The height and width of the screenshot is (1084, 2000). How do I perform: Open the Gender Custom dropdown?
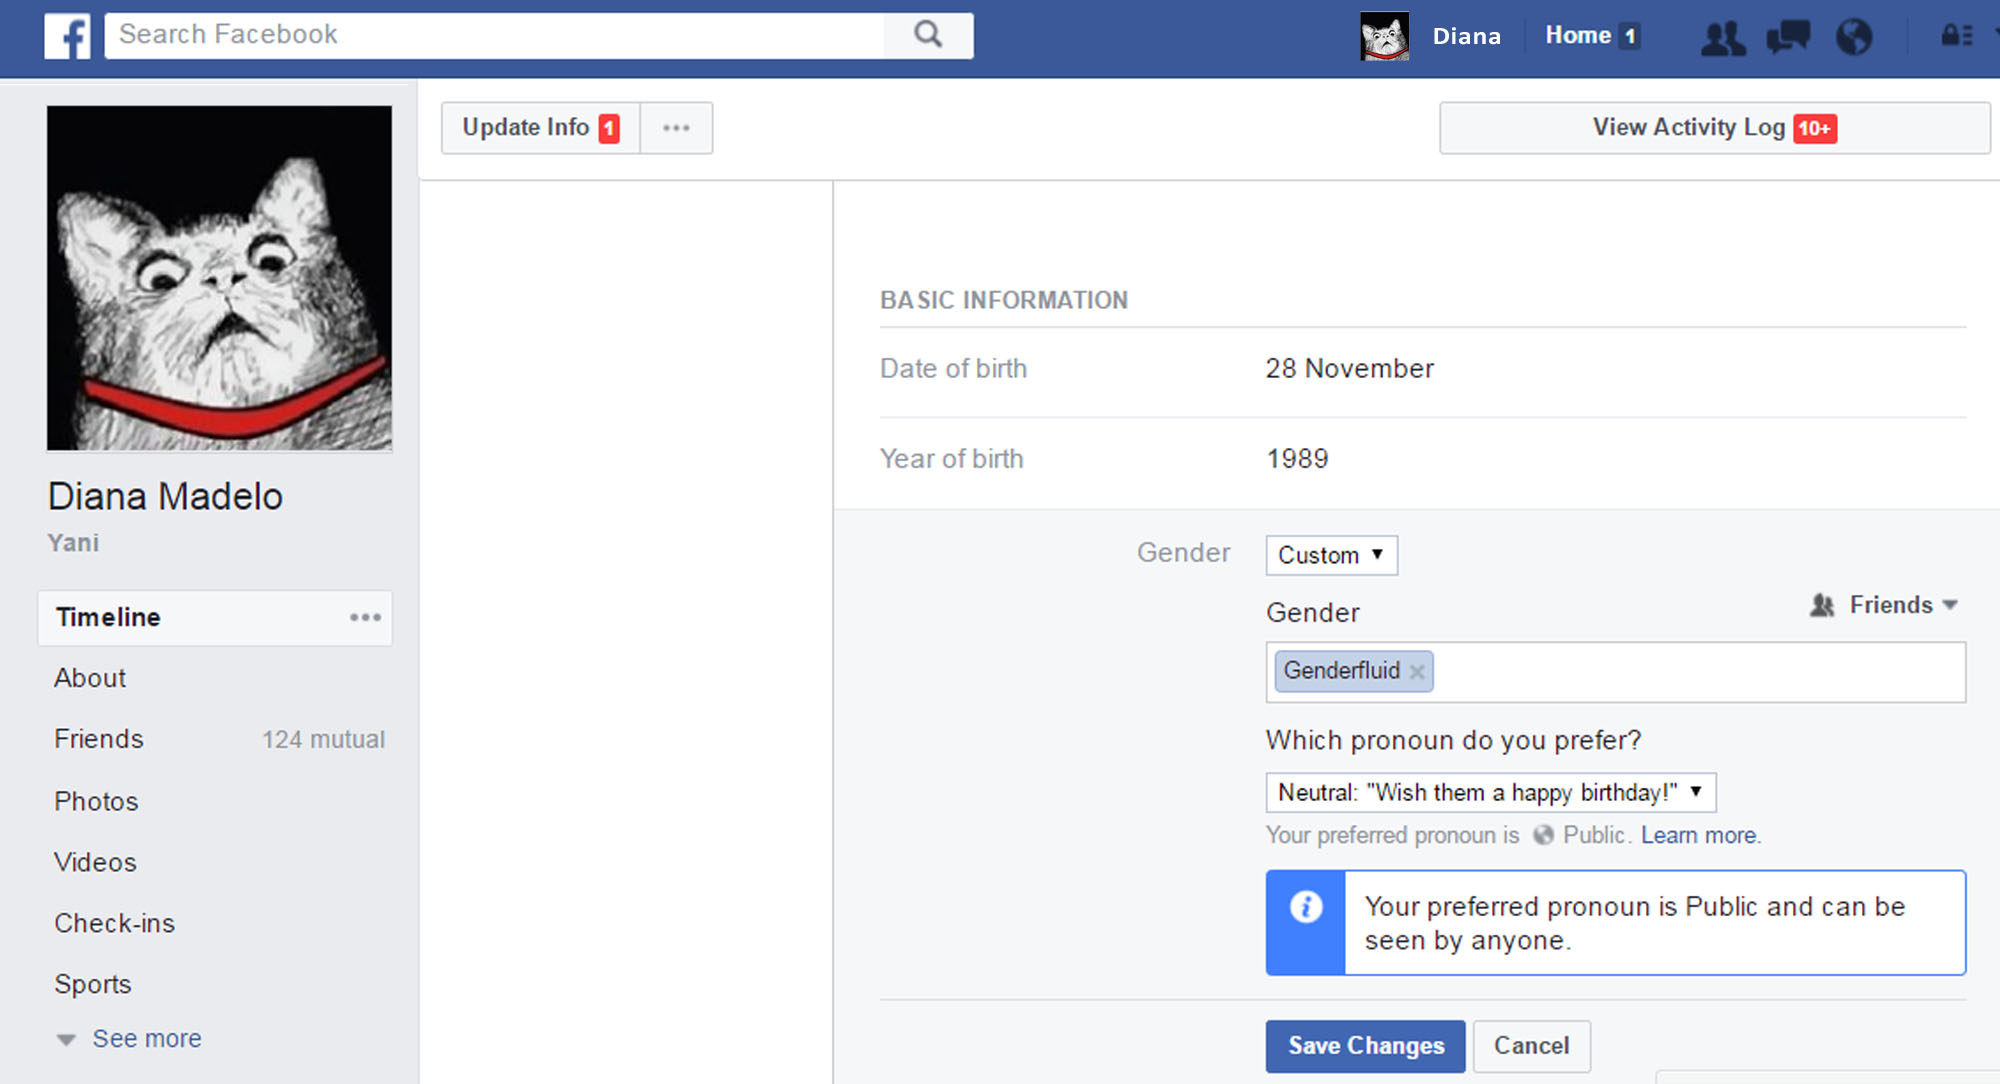pyautogui.click(x=1331, y=555)
